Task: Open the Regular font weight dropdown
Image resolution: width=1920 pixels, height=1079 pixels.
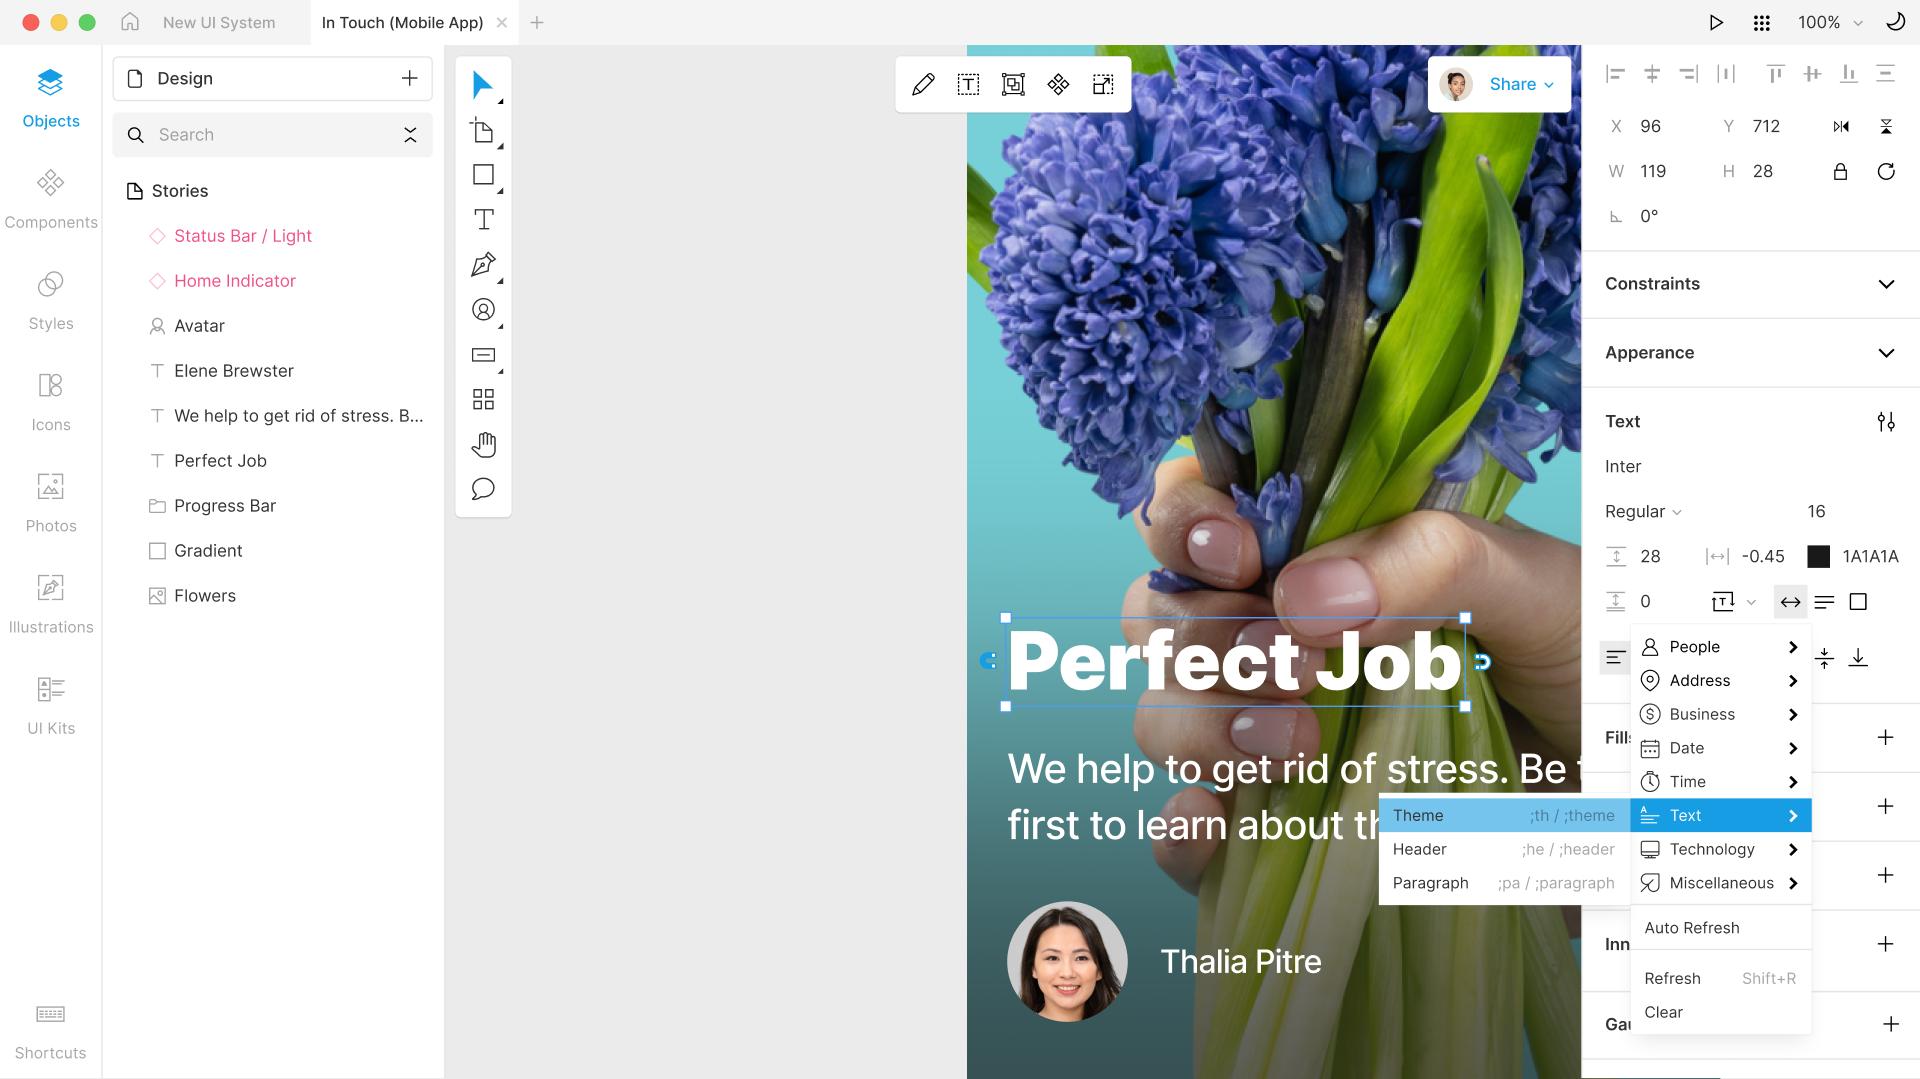Action: 1643,512
